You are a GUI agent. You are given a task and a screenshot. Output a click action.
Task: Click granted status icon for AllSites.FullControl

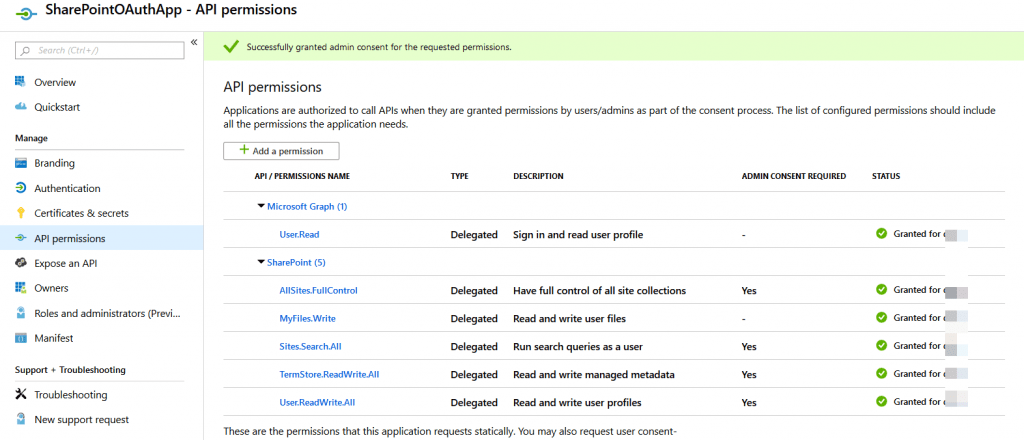(881, 289)
